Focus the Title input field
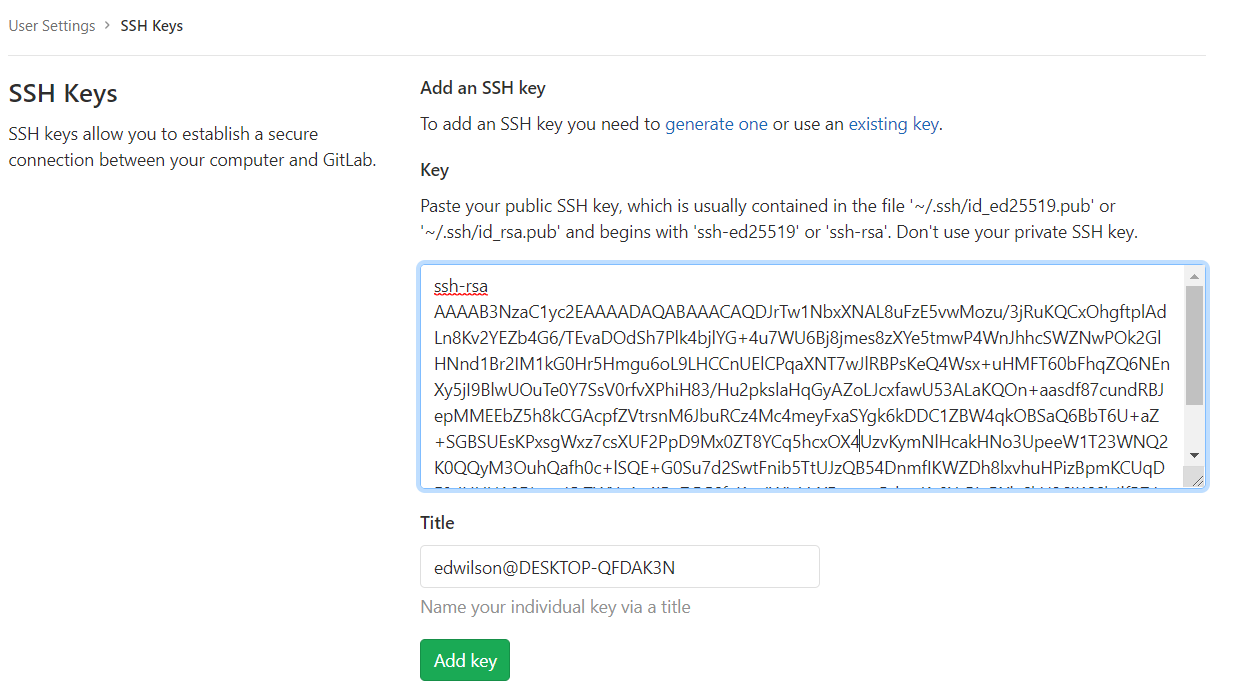 620,567
